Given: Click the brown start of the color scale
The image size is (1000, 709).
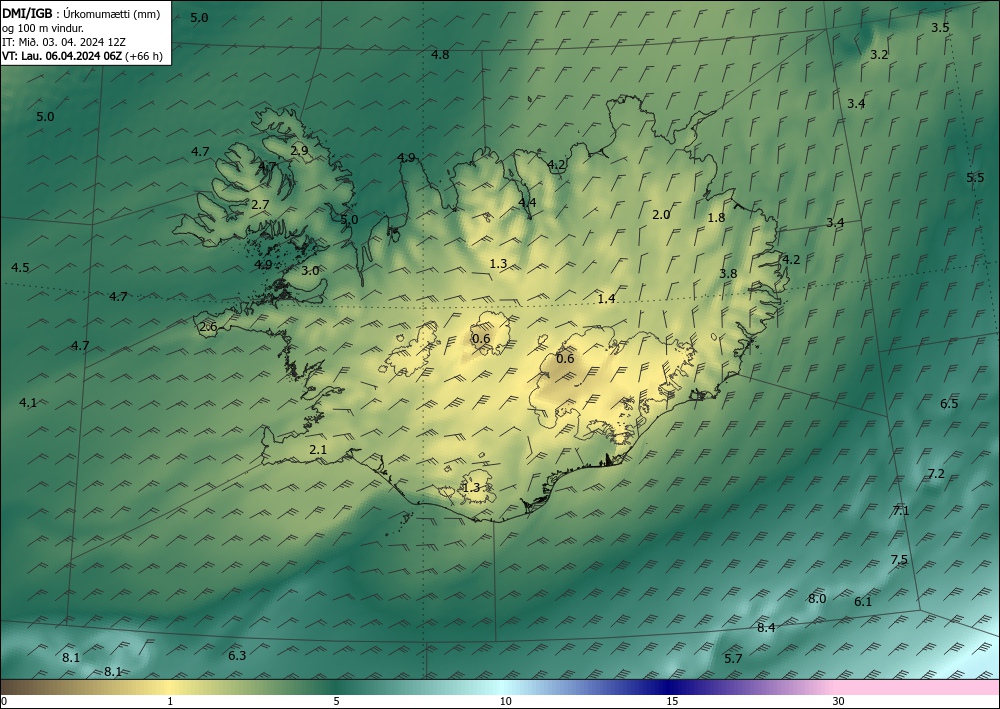Looking at the screenshot, I should 26,687.
